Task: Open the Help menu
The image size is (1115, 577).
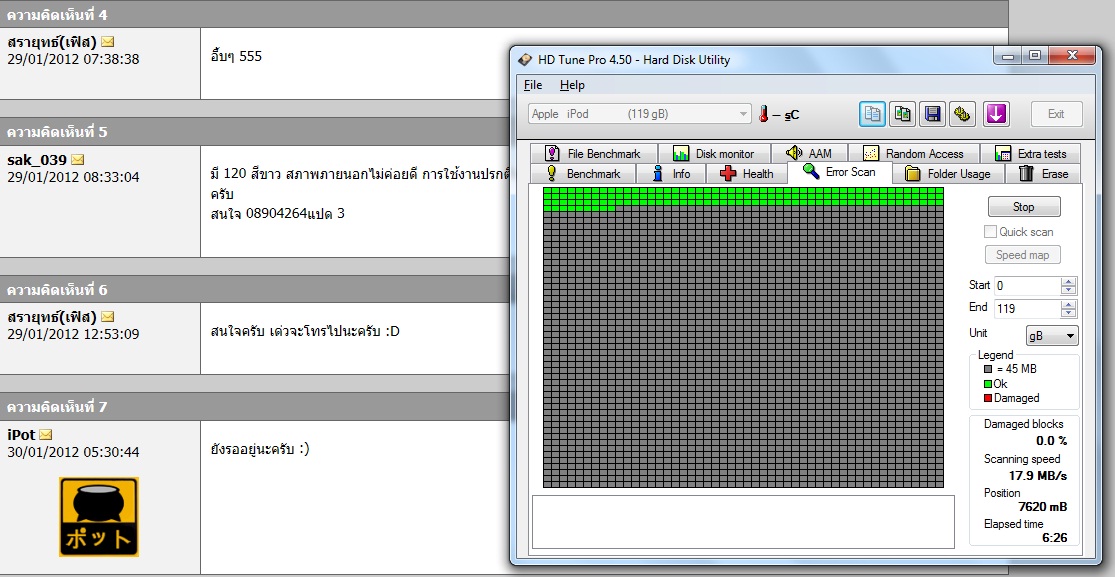Action: [572, 85]
